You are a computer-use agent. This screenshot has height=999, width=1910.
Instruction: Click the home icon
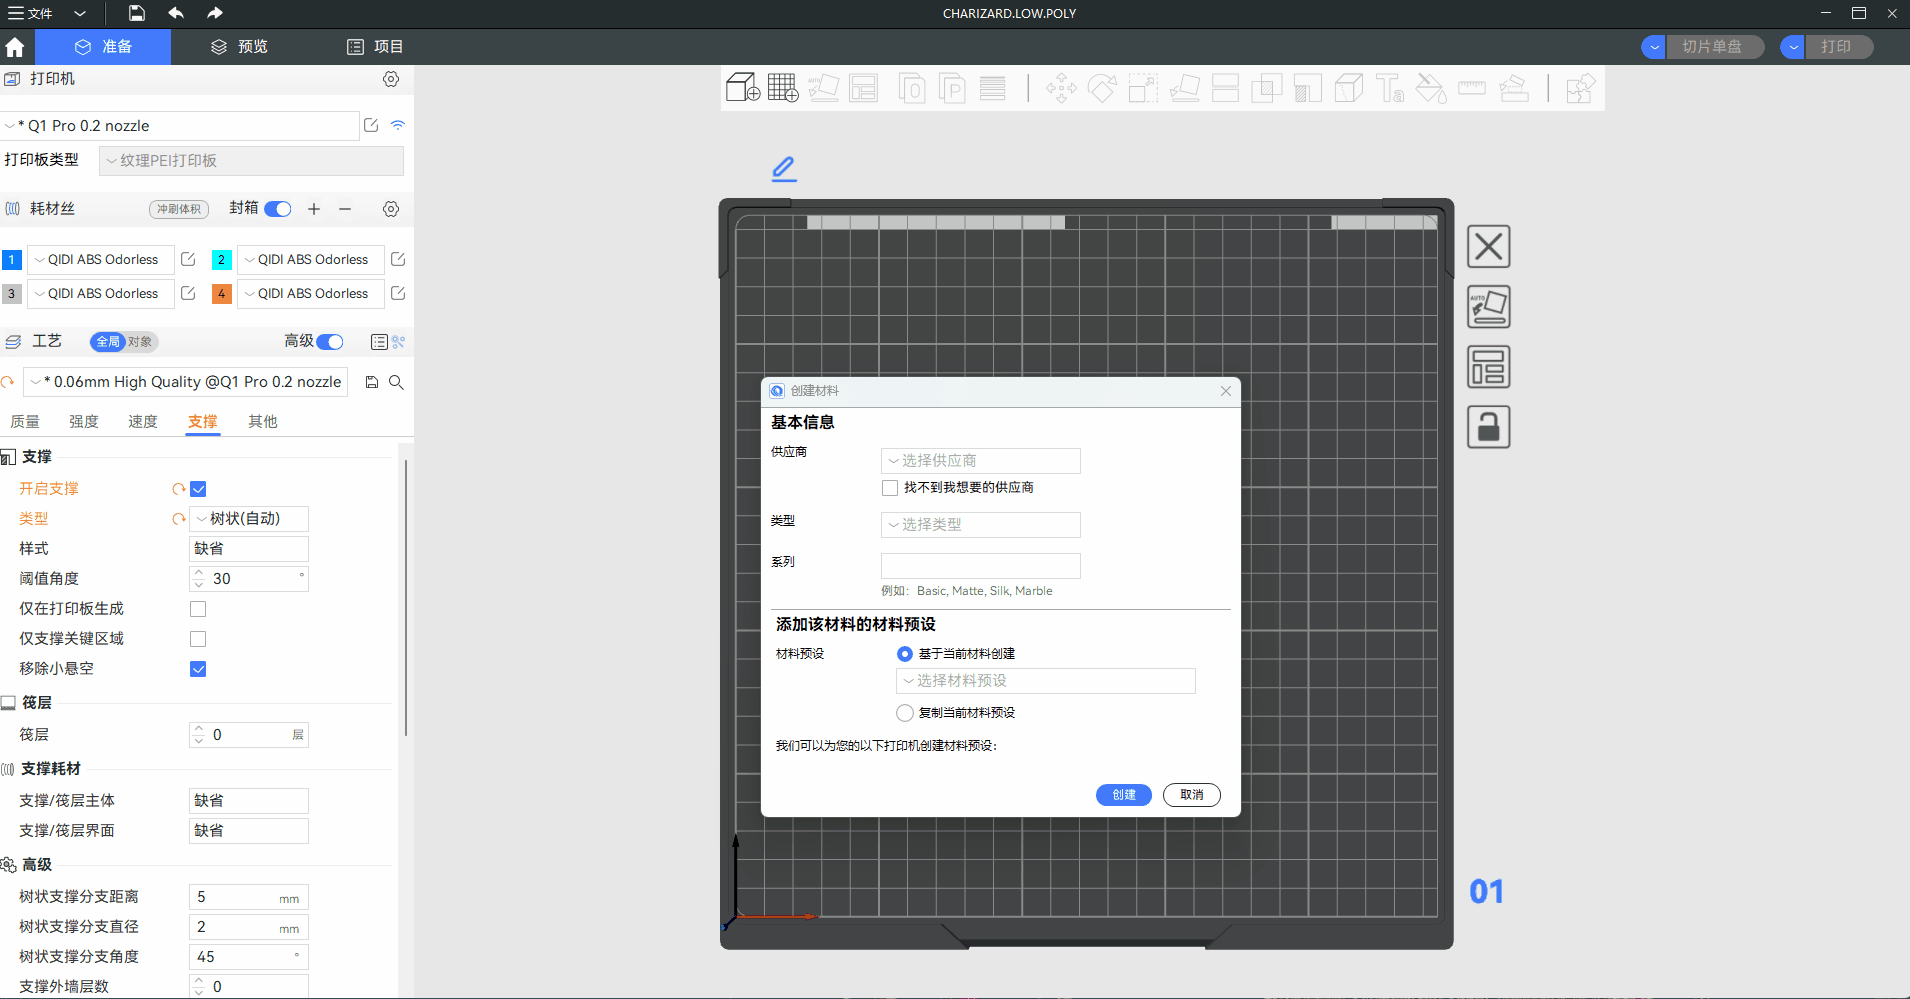pos(15,47)
